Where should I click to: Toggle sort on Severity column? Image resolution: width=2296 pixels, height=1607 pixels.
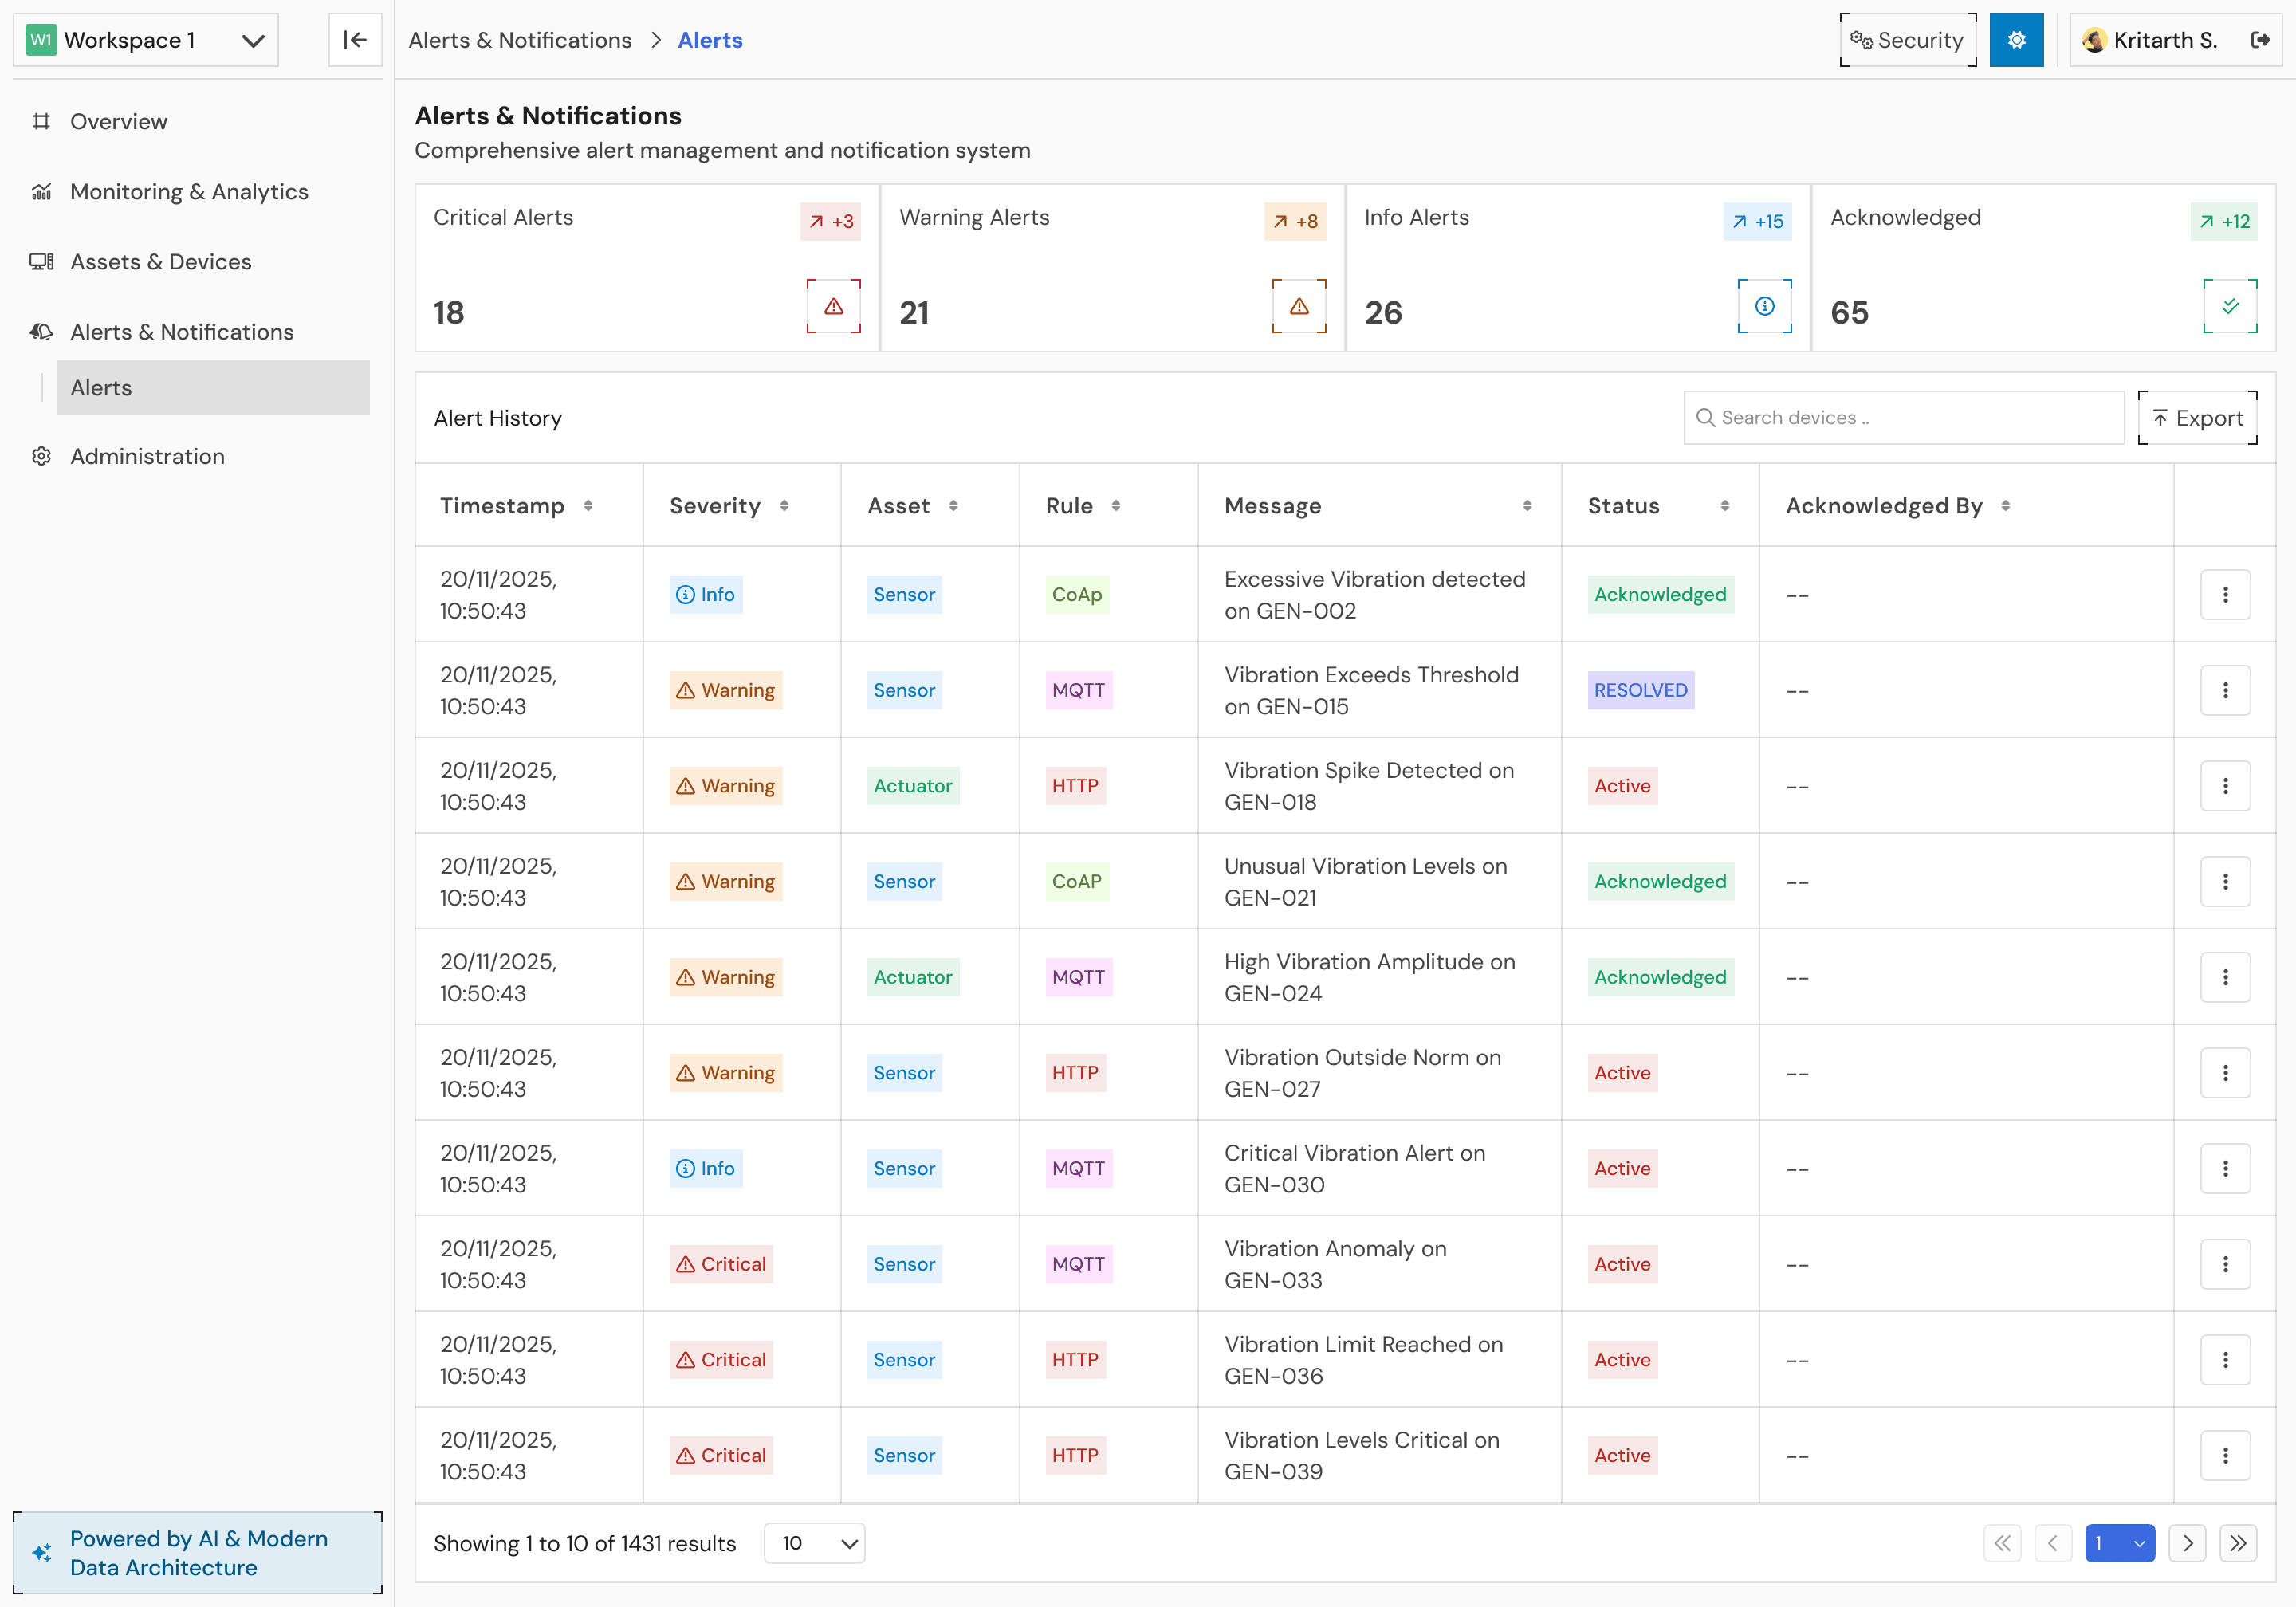pos(784,506)
